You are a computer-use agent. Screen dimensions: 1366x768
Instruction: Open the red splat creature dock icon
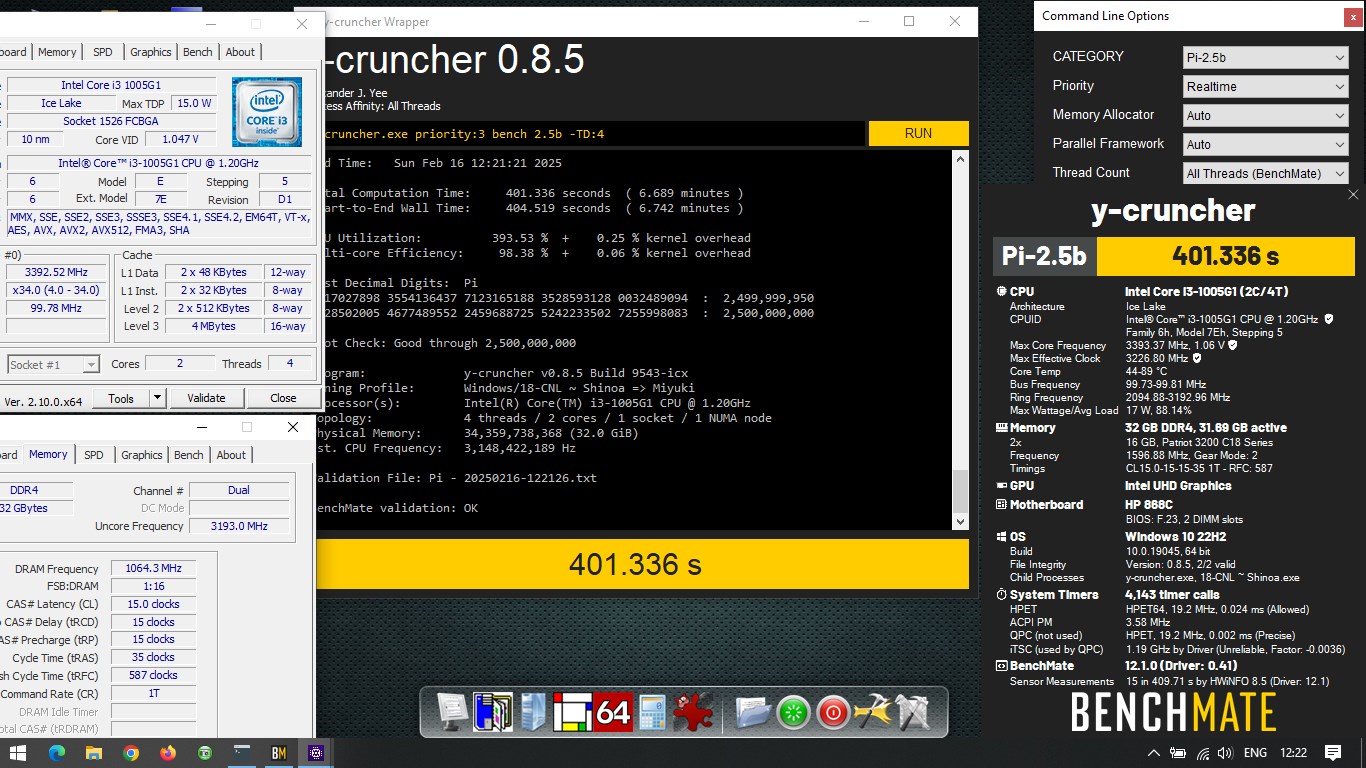pyautogui.click(x=692, y=713)
